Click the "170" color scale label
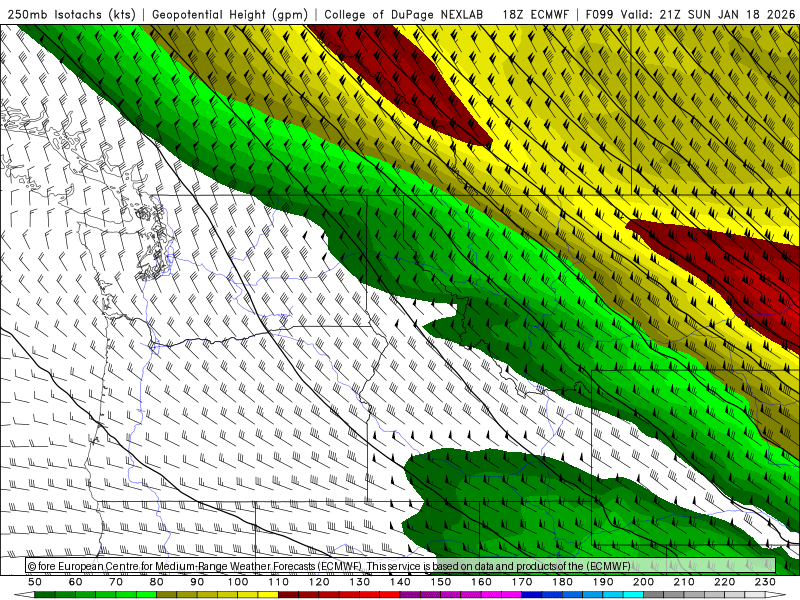This screenshot has height=600, width=800. (522, 582)
